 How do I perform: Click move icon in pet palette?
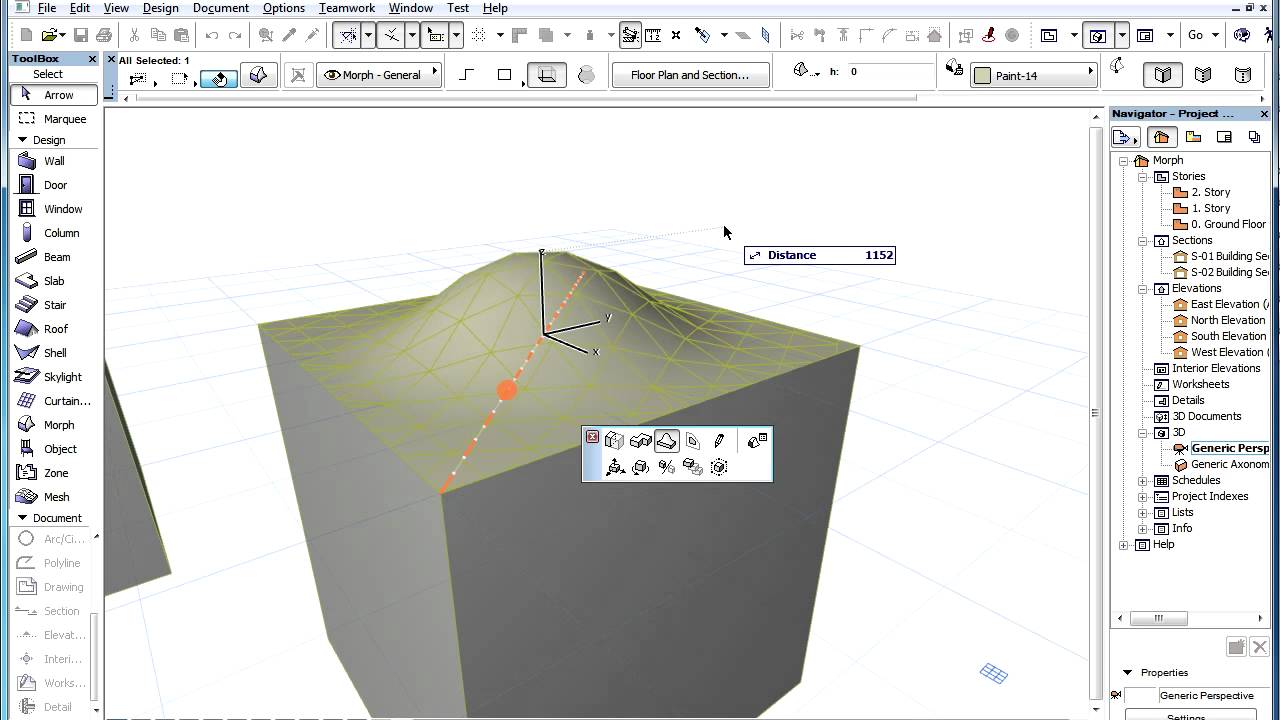615,467
